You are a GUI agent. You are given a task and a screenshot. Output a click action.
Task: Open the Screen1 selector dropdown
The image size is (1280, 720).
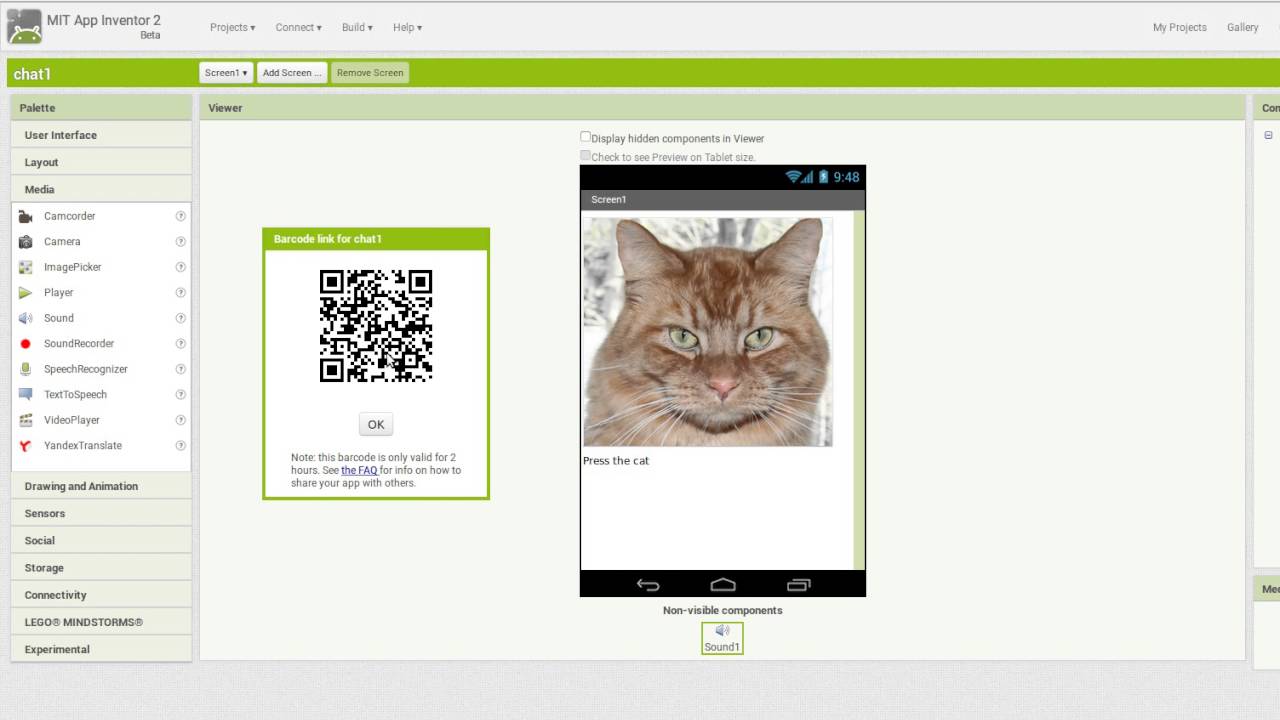pyautogui.click(x=226, y=73)
